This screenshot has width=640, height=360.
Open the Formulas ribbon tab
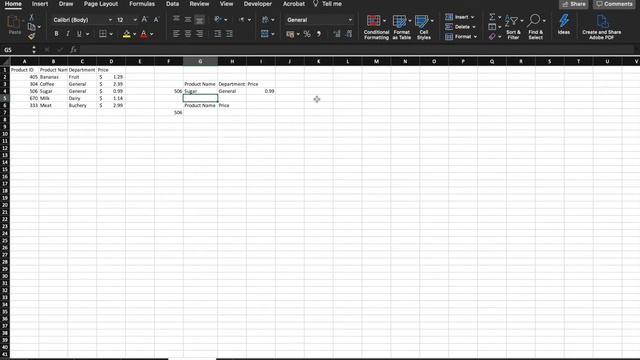pyautogui.click(x=142, y=4)
